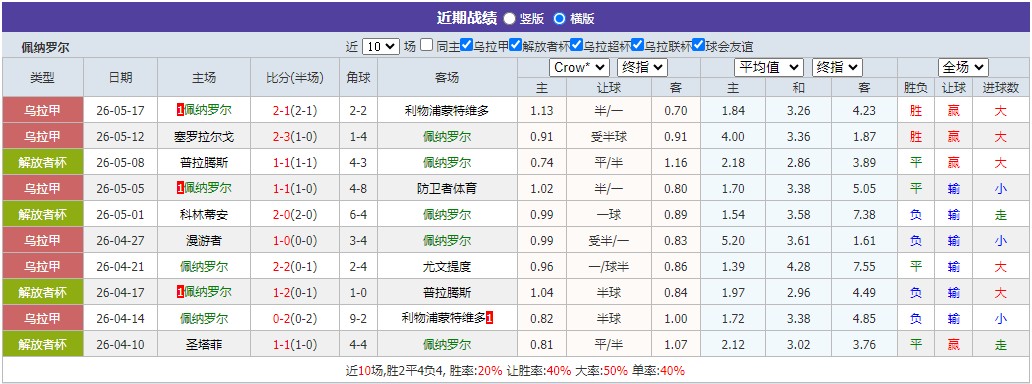This screenshot has height=384, width=1032.
Task: Click the 近期战绩 title bar text
Action: [x=466, y=18]
